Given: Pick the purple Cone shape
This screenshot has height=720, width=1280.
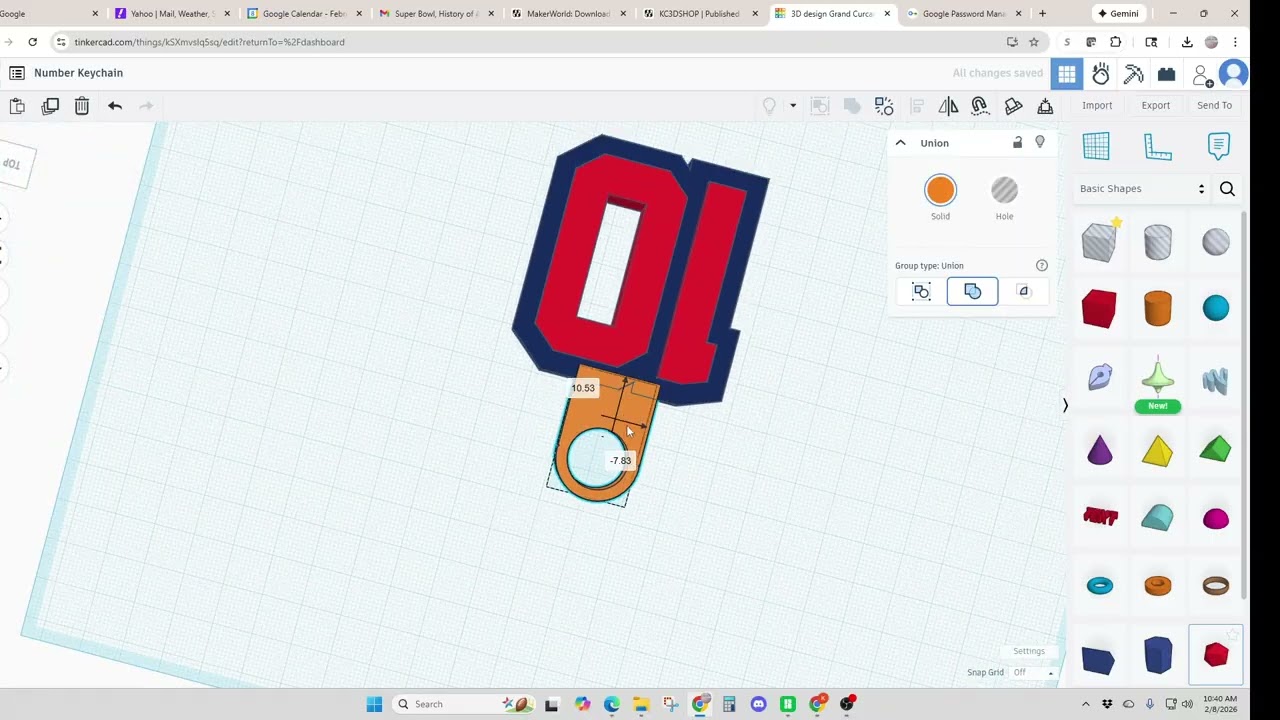Looking at the screenshot, I should 1099,450.
